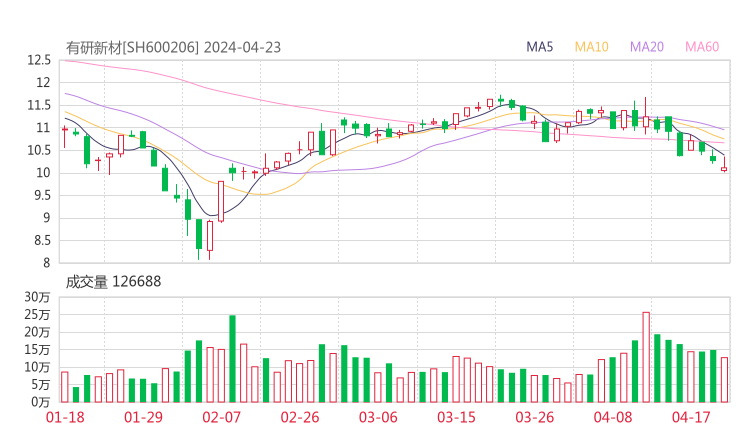
Task: Click the 8.5 price axis label
Action: pos(42,240)
